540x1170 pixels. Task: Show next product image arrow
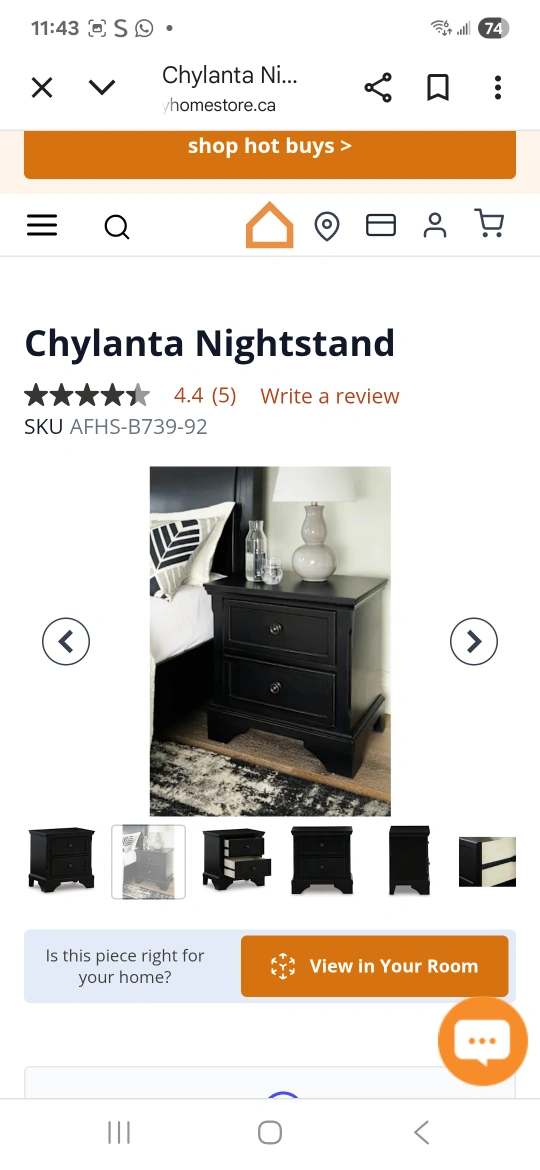point(474,641)
